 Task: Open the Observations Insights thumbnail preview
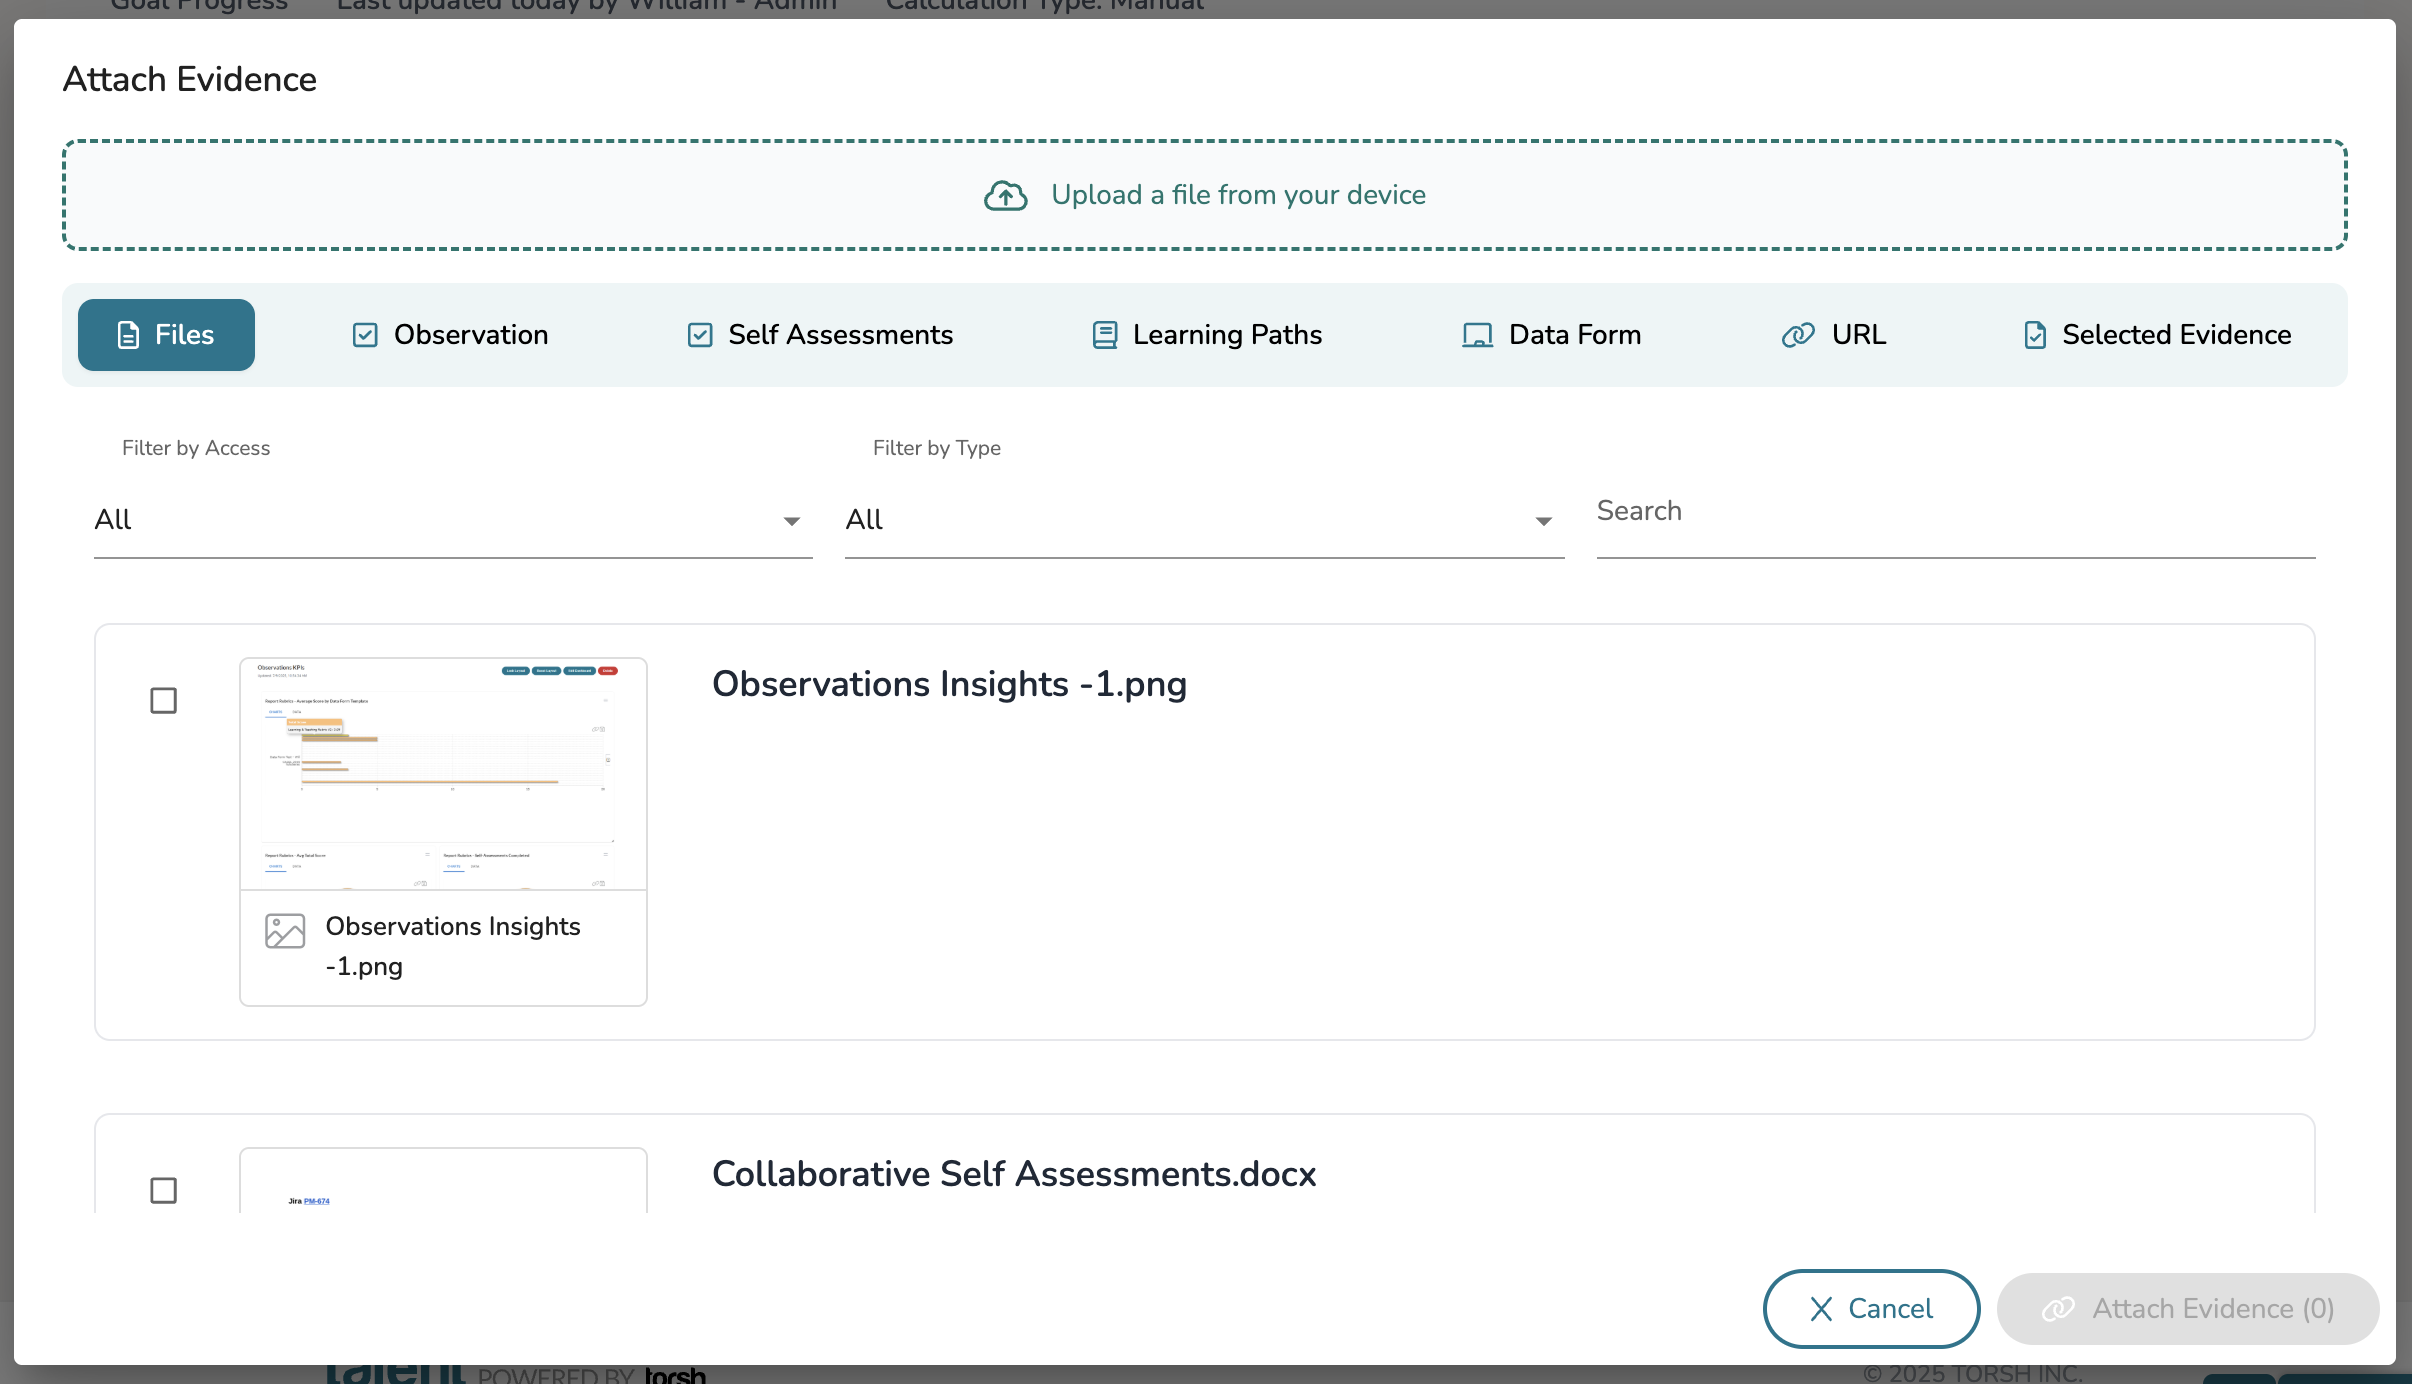[x=443, y=773]
